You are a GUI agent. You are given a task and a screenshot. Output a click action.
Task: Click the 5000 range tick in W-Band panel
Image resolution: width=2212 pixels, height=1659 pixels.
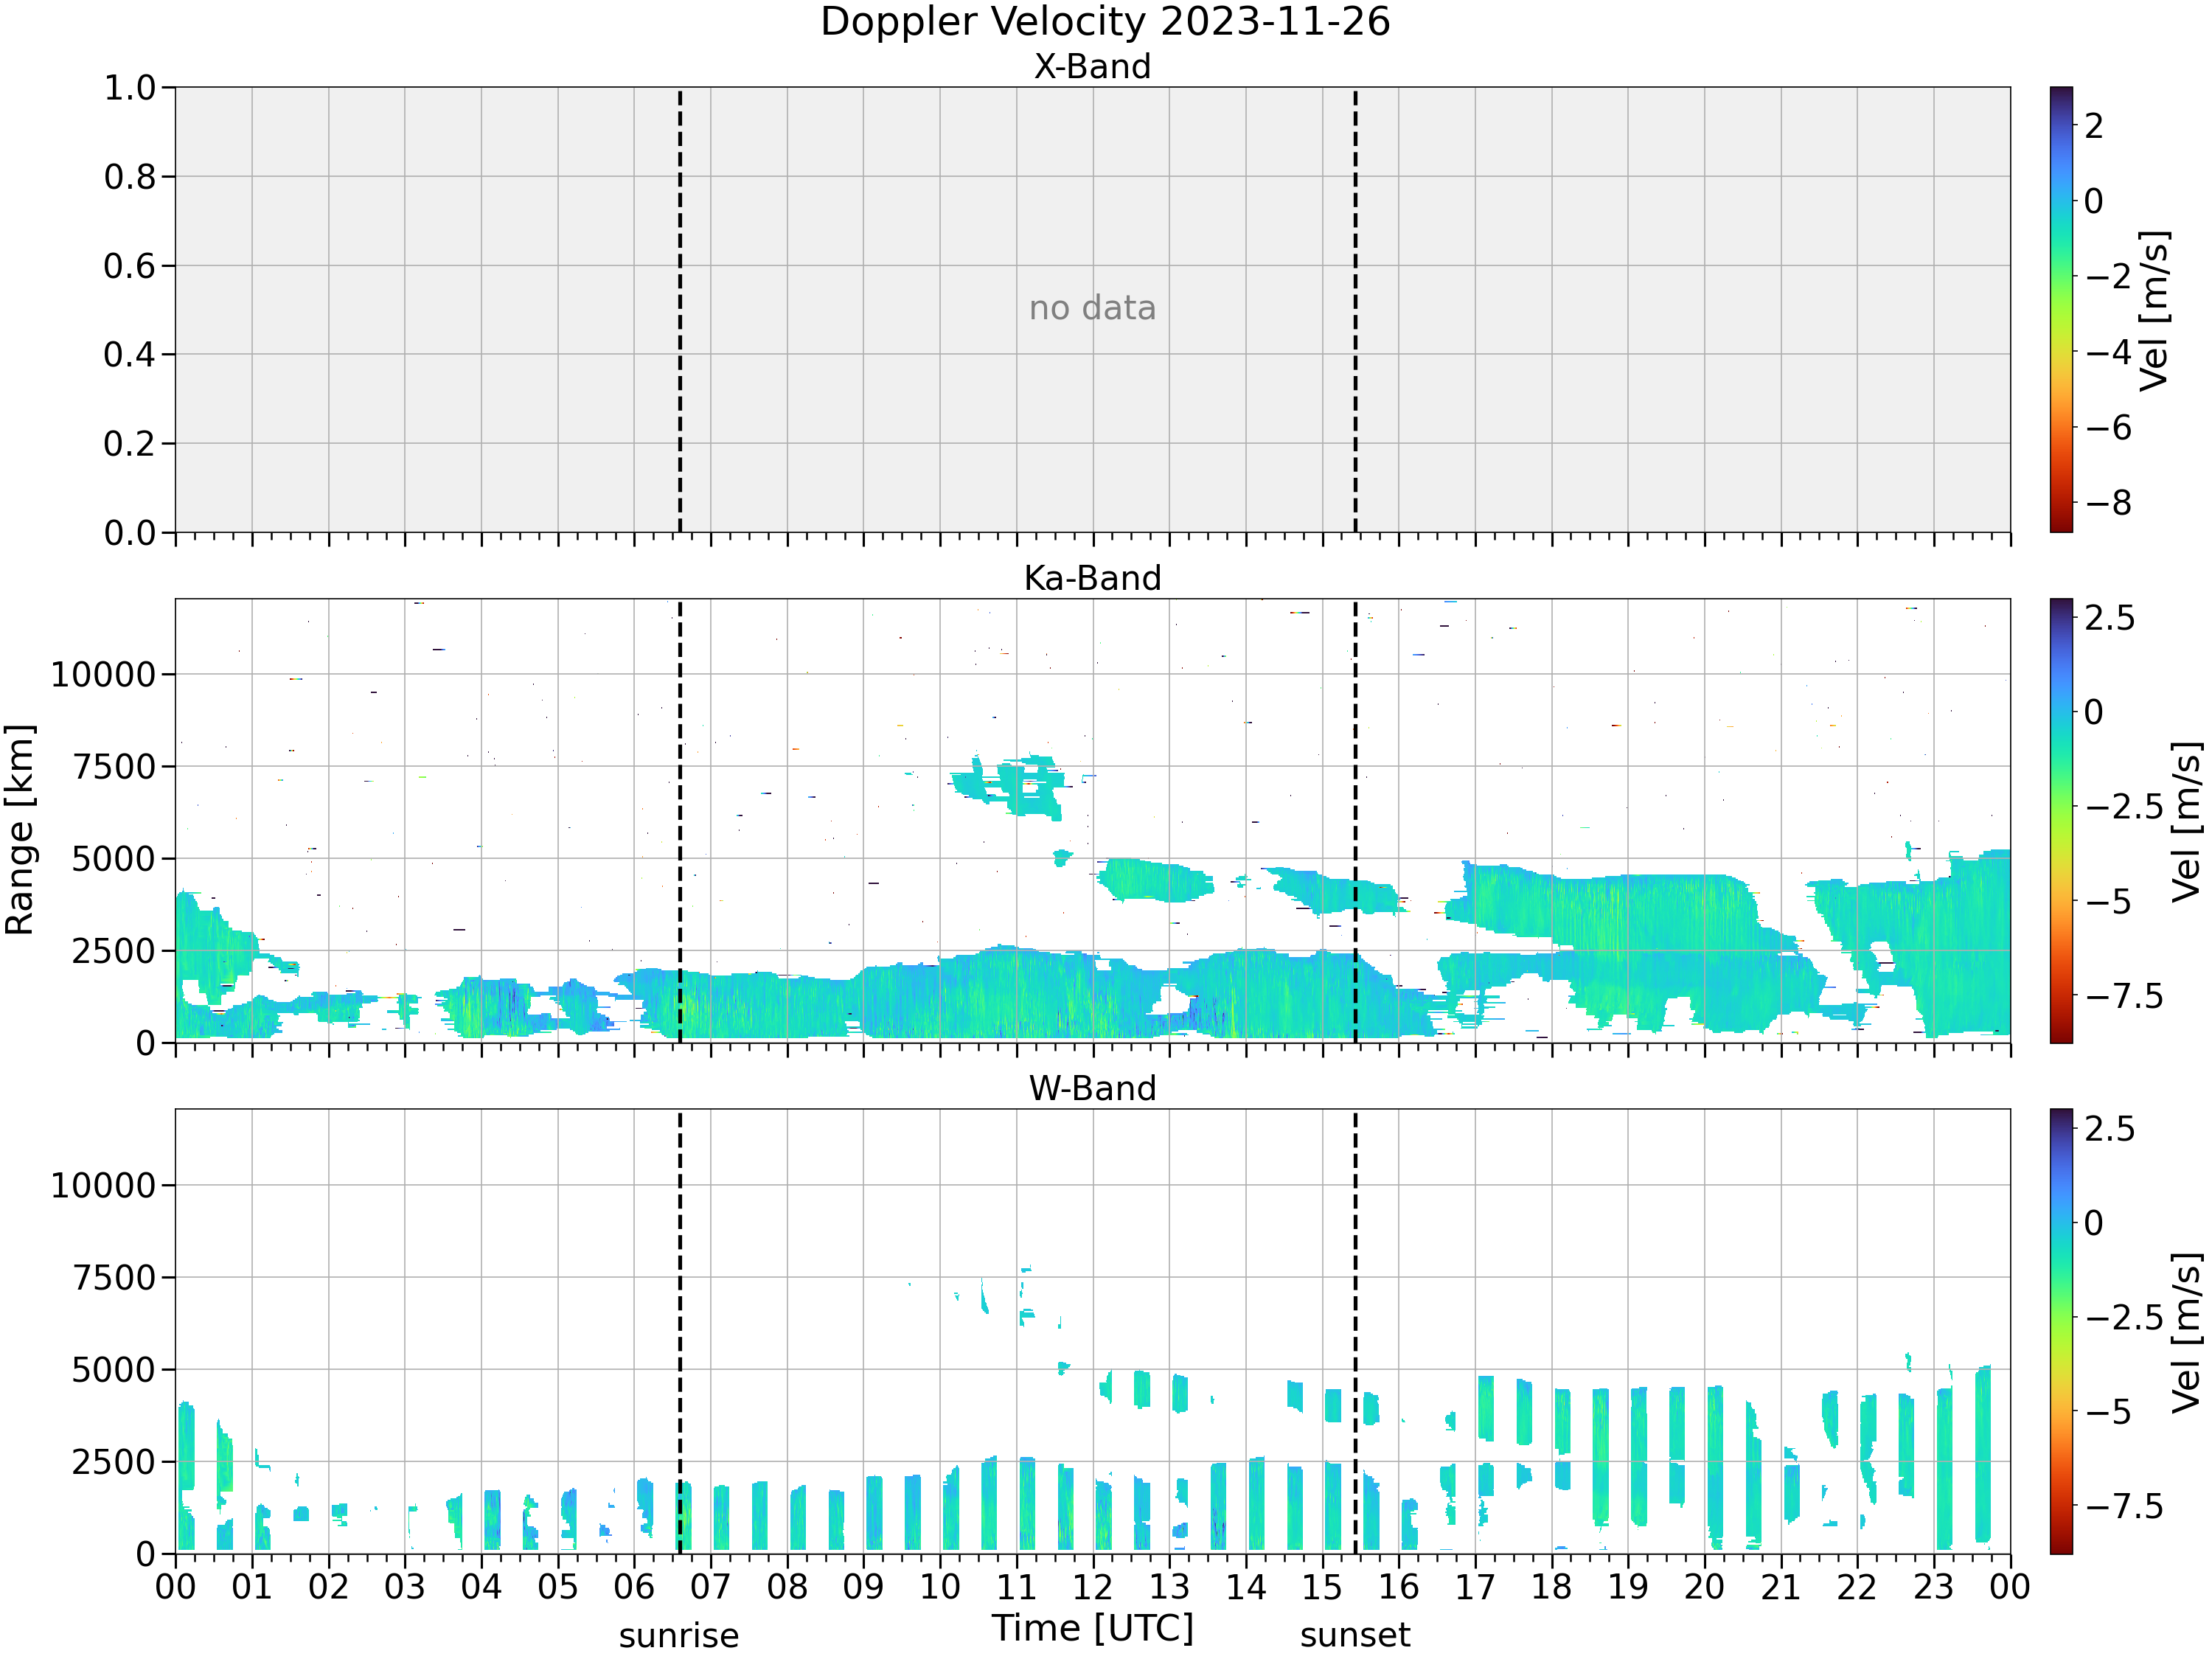[x=114, y=1370]
